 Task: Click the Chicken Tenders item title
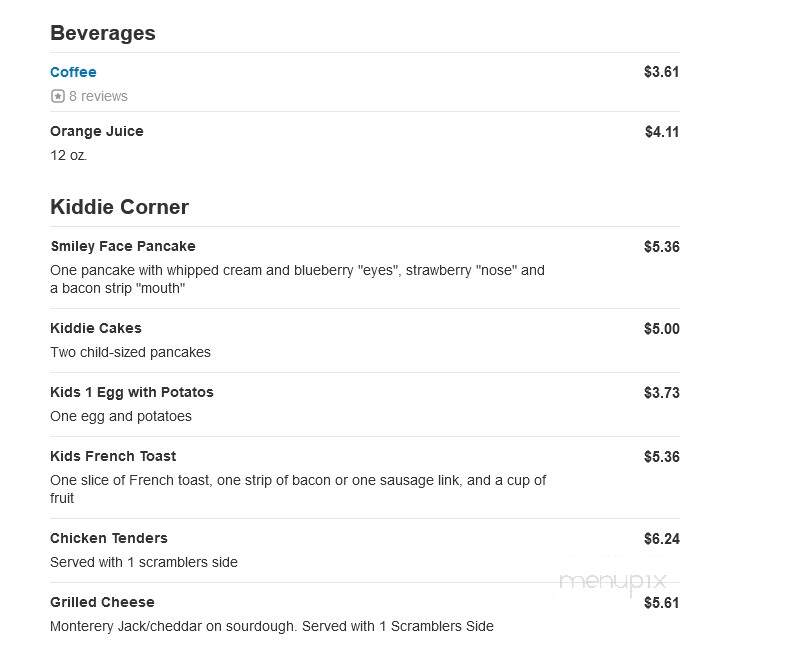click(109, 538)
